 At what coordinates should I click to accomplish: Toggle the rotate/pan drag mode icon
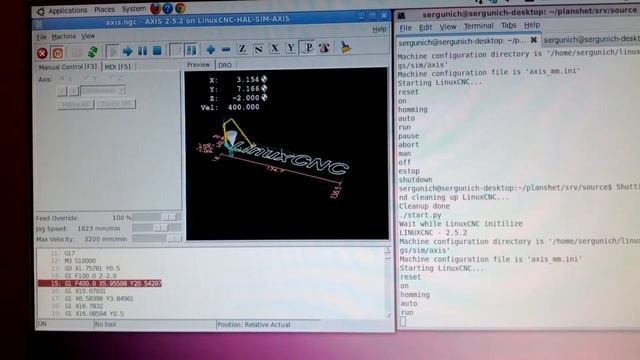click(x=324, y=48)
